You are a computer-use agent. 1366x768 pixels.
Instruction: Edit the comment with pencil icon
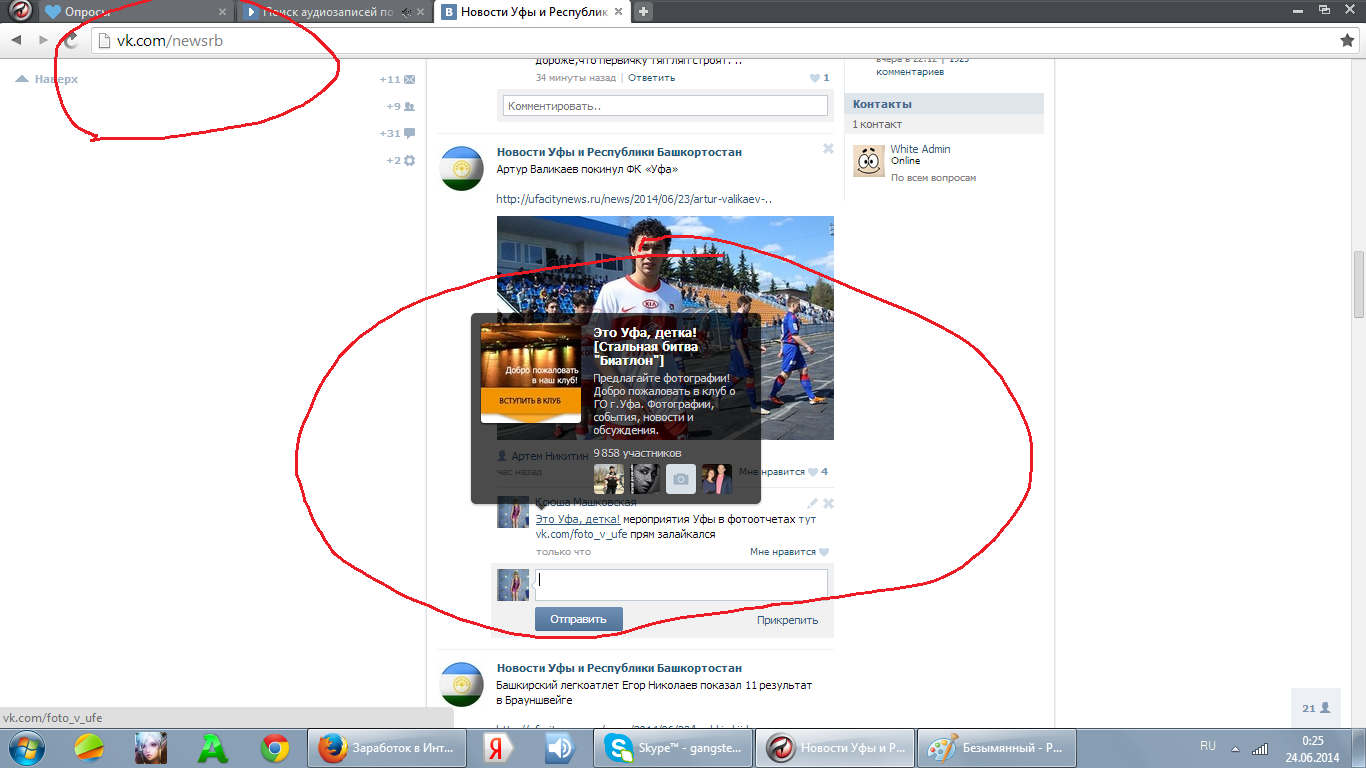pos(813,503)
